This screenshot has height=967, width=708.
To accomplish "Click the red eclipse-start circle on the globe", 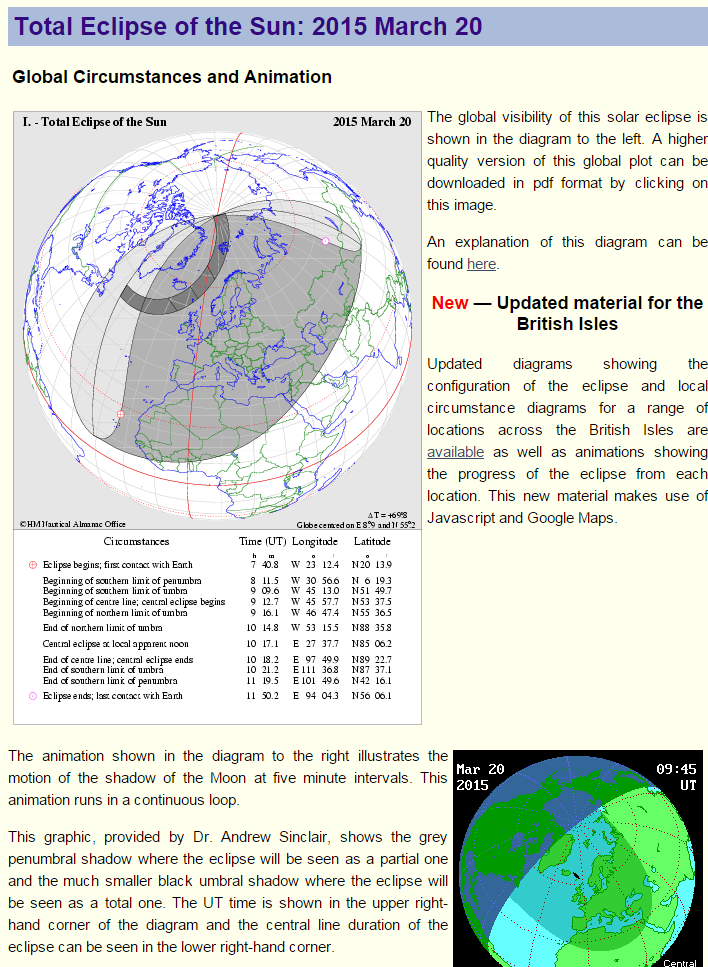I will [x=121, y=414].
